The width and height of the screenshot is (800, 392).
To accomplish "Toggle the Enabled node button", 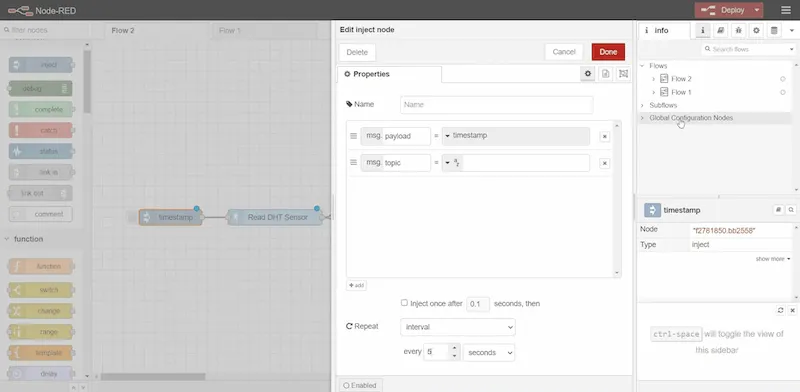I will (x=360, y=385).
